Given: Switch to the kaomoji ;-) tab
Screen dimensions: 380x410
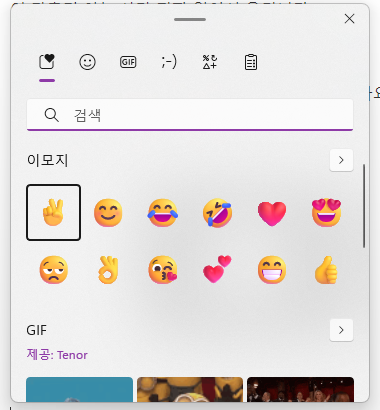Looking at the screenshot, I should [169, 62].
